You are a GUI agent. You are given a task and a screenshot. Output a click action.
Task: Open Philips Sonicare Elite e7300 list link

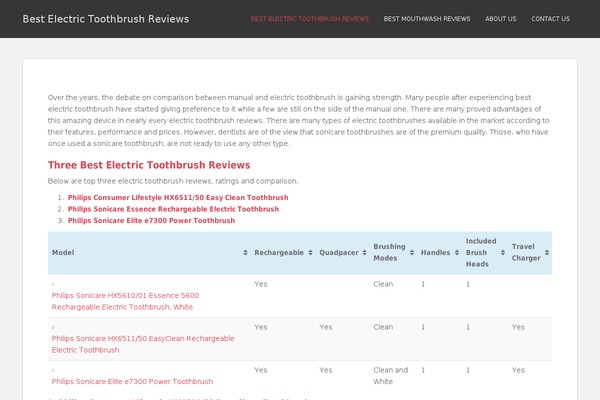coord(152,220)
